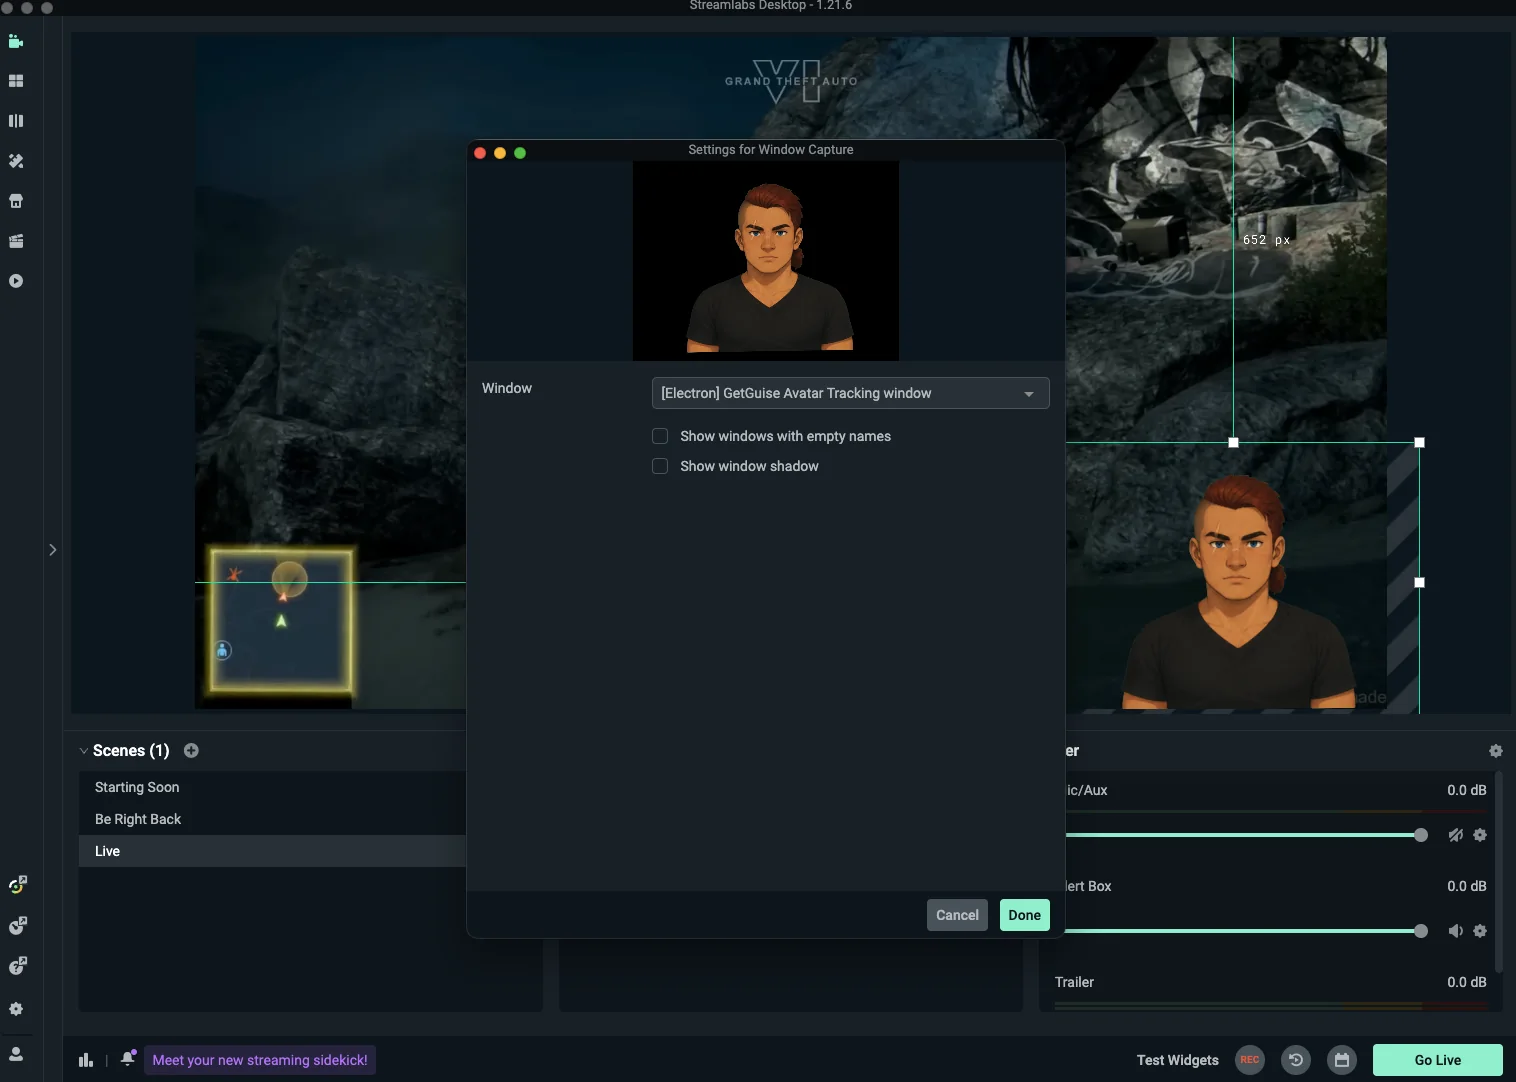
Task: Add a new scene with plus icon
Action: pyautogui.click(x=191, y=750)
